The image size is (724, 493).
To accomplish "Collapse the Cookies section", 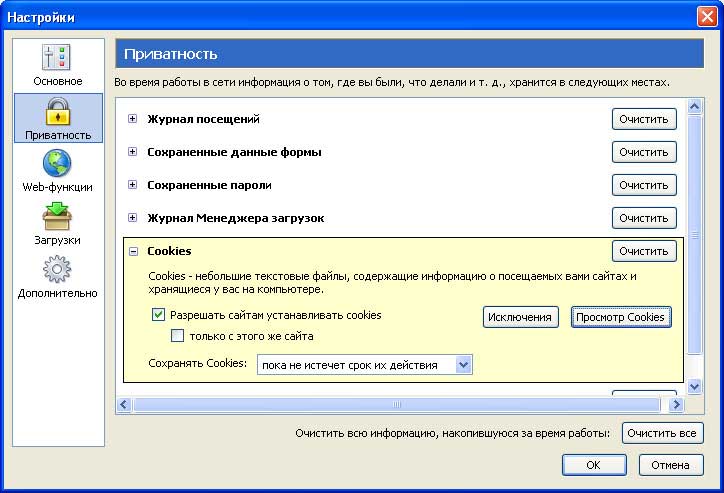I will point(133,252).
